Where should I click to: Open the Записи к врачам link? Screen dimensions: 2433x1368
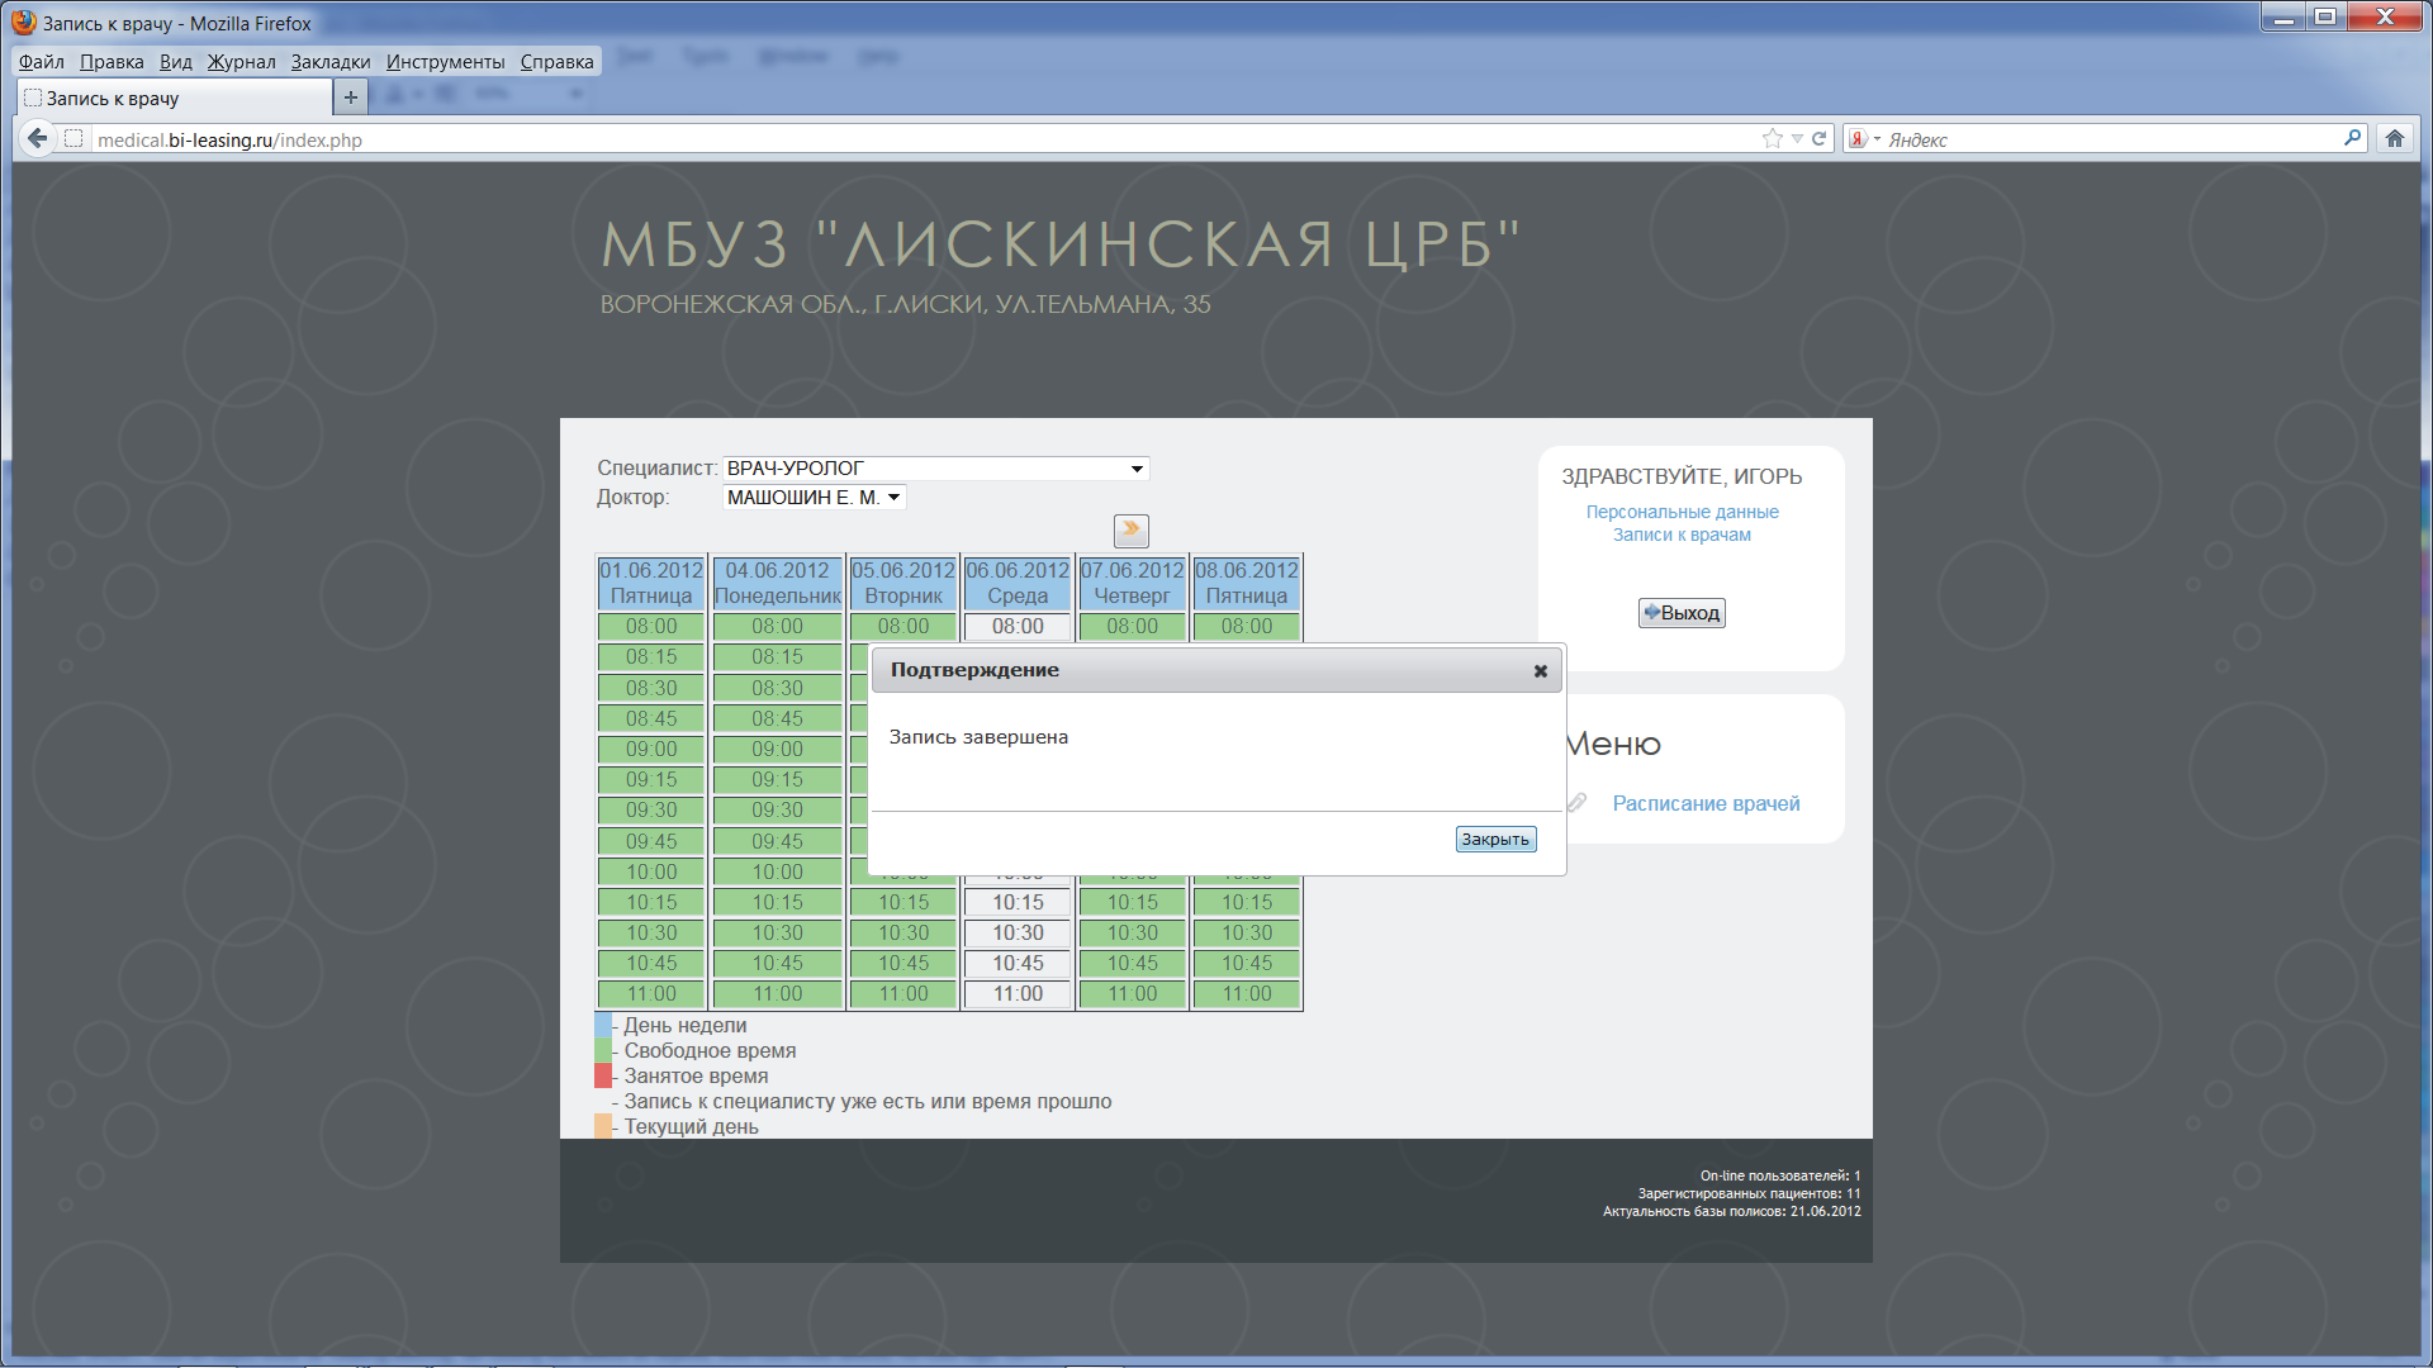[x=1682, y=534]
